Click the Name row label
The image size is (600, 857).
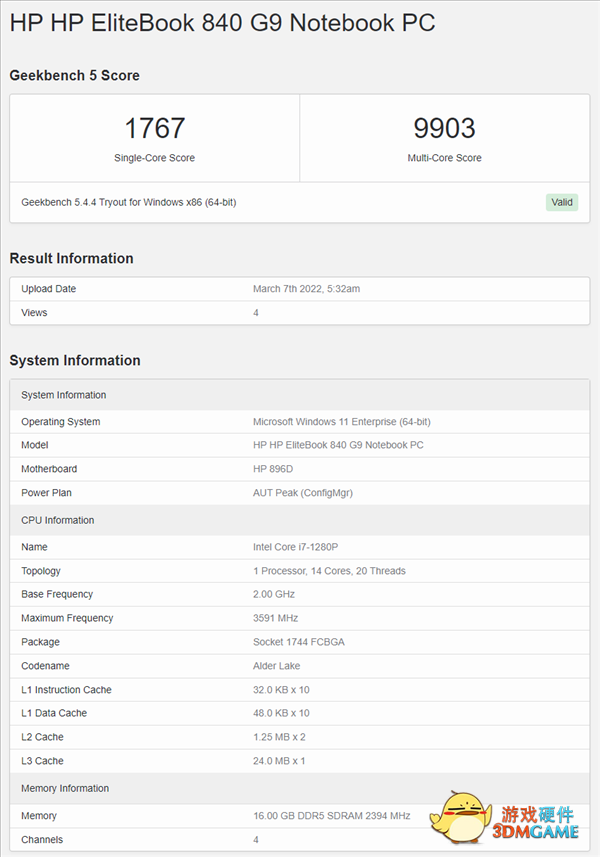(x=34, y=547)
